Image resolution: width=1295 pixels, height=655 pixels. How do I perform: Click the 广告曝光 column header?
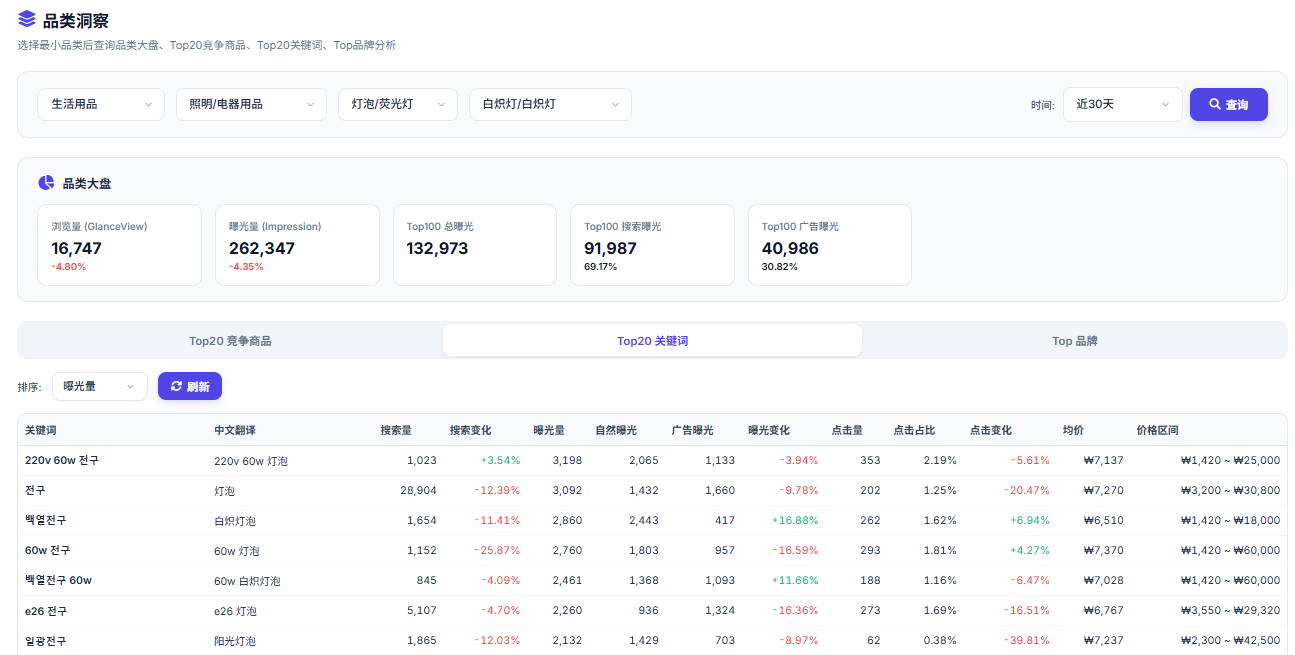pyautogui.click(x=693, y=430)
